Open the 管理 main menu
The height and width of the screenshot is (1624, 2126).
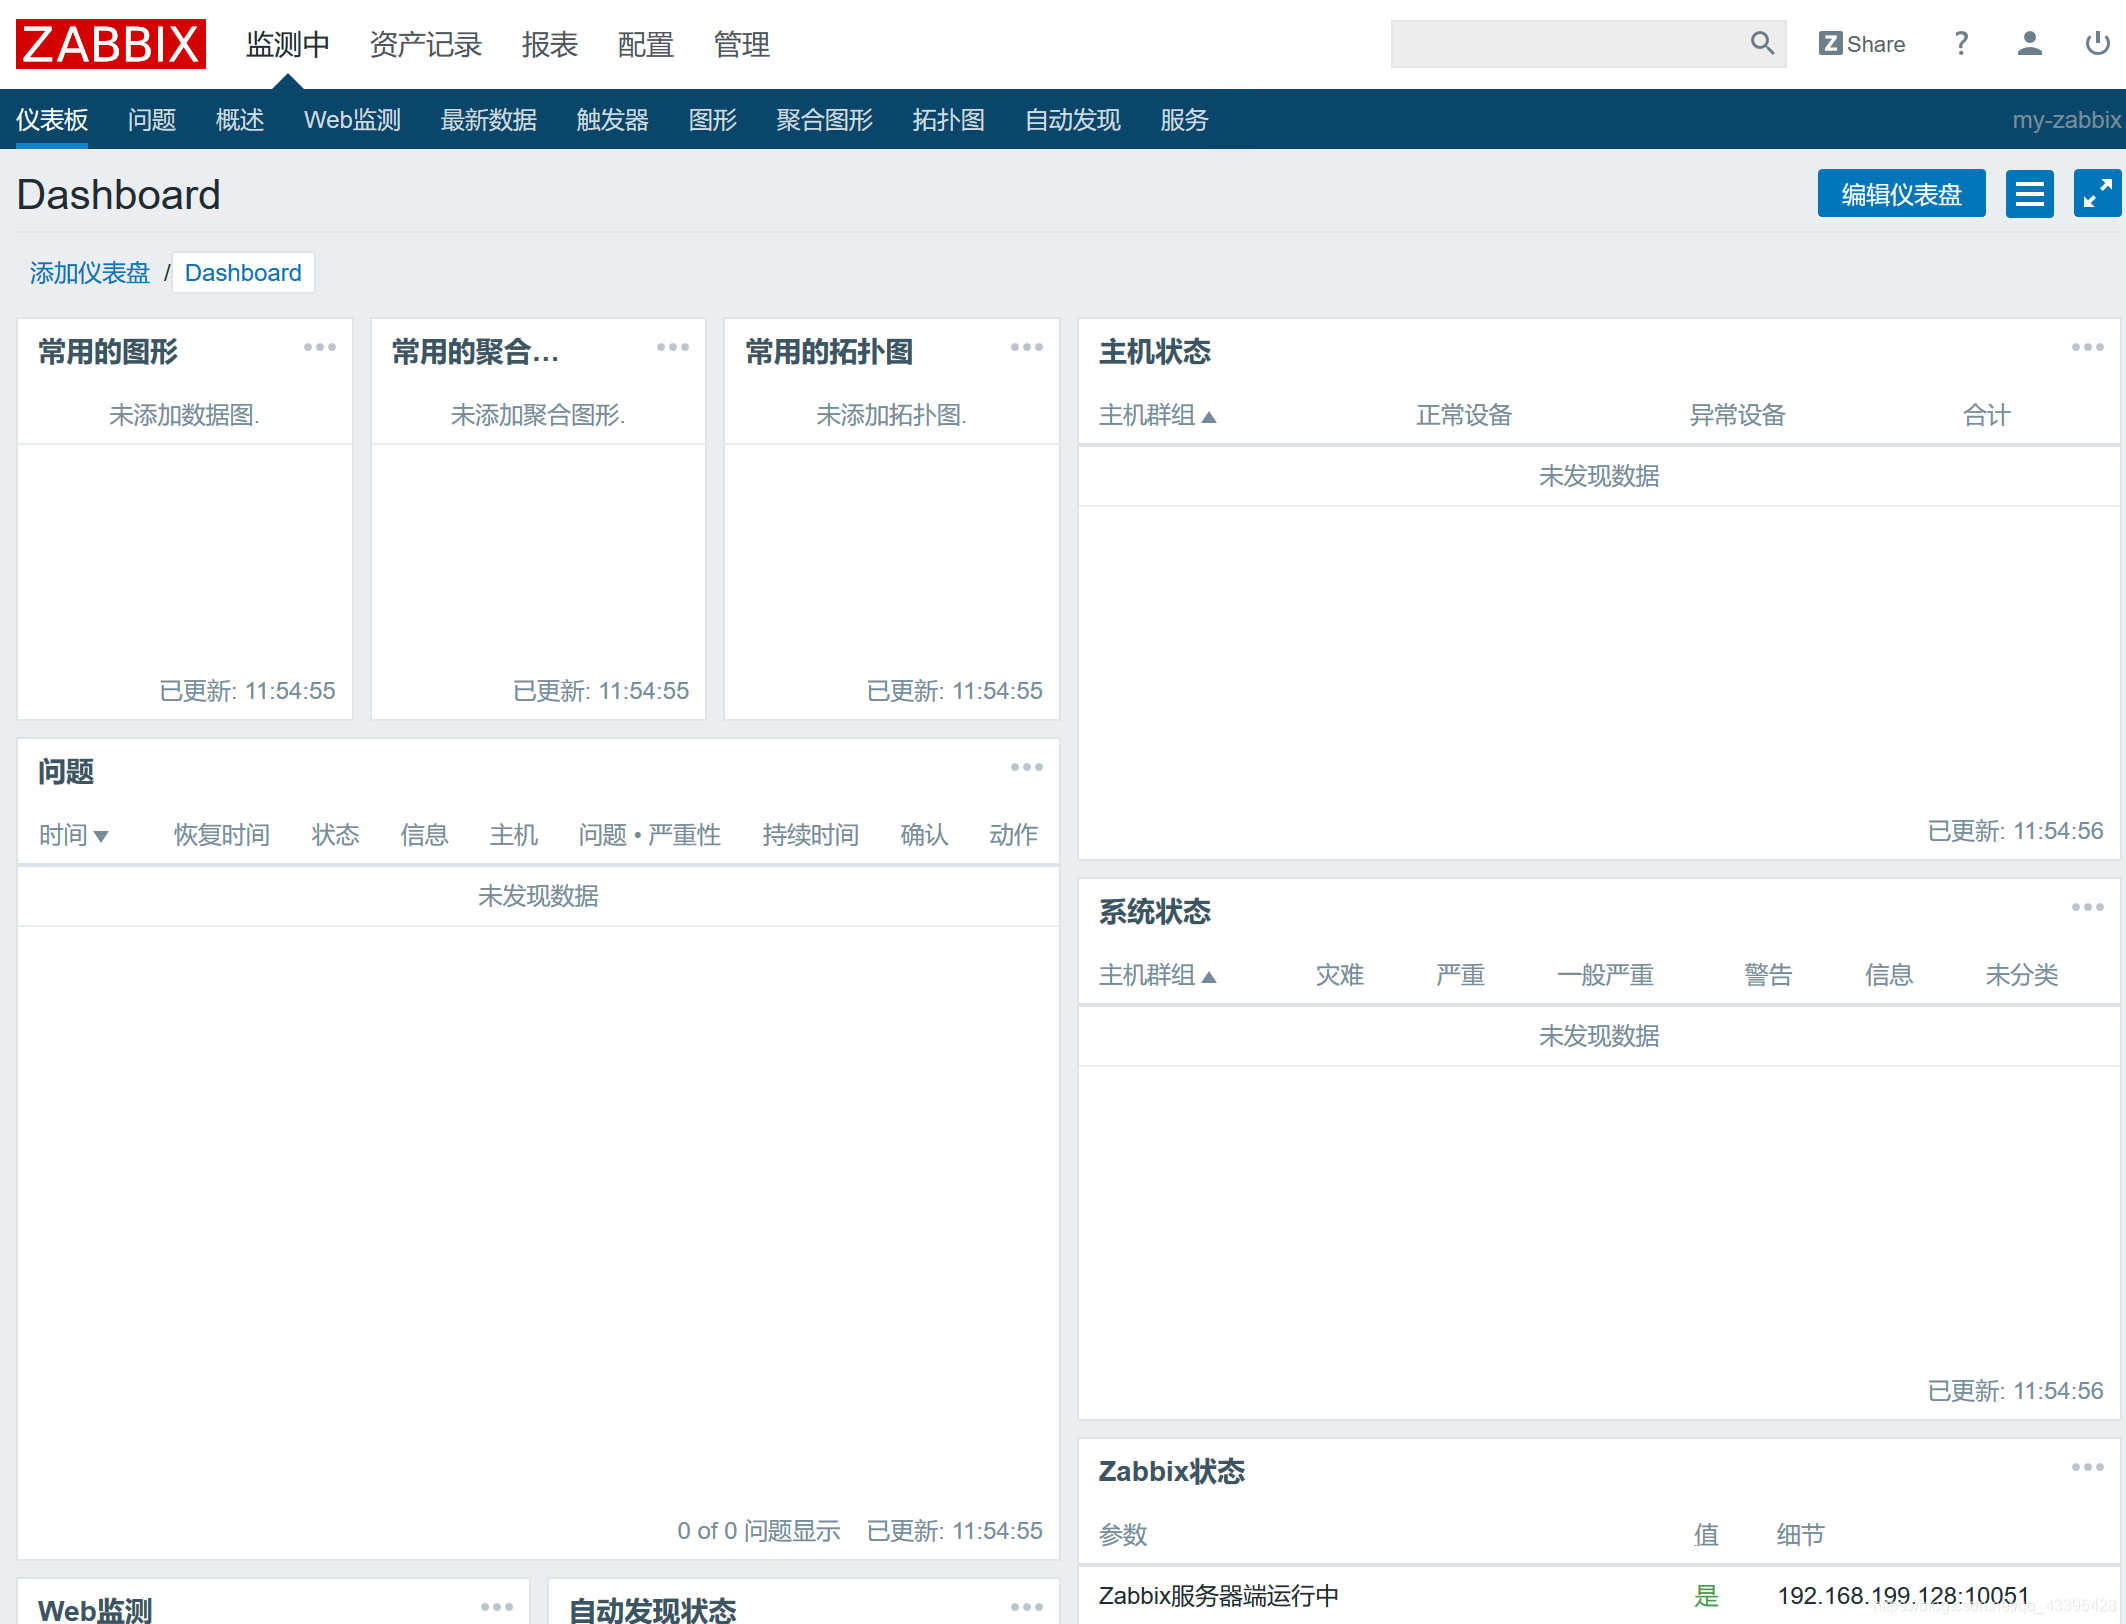tap(742, 44)
